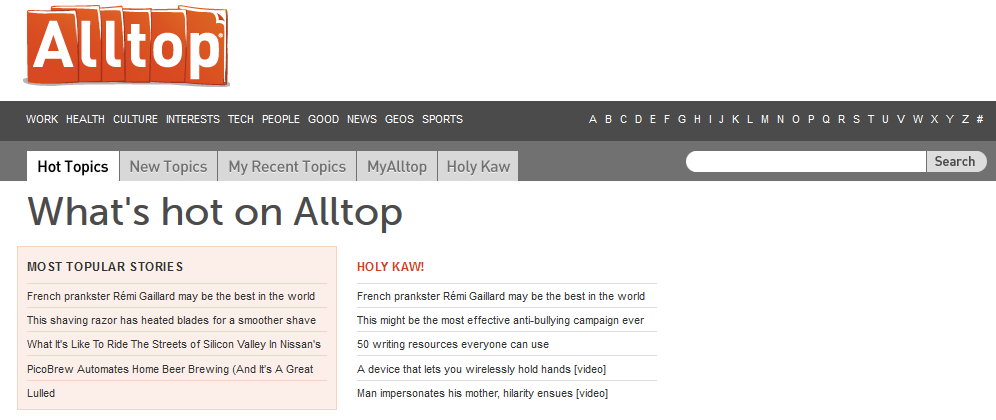
Task: Read the heated blades shaving razor story
Action: tap(172, 320)
